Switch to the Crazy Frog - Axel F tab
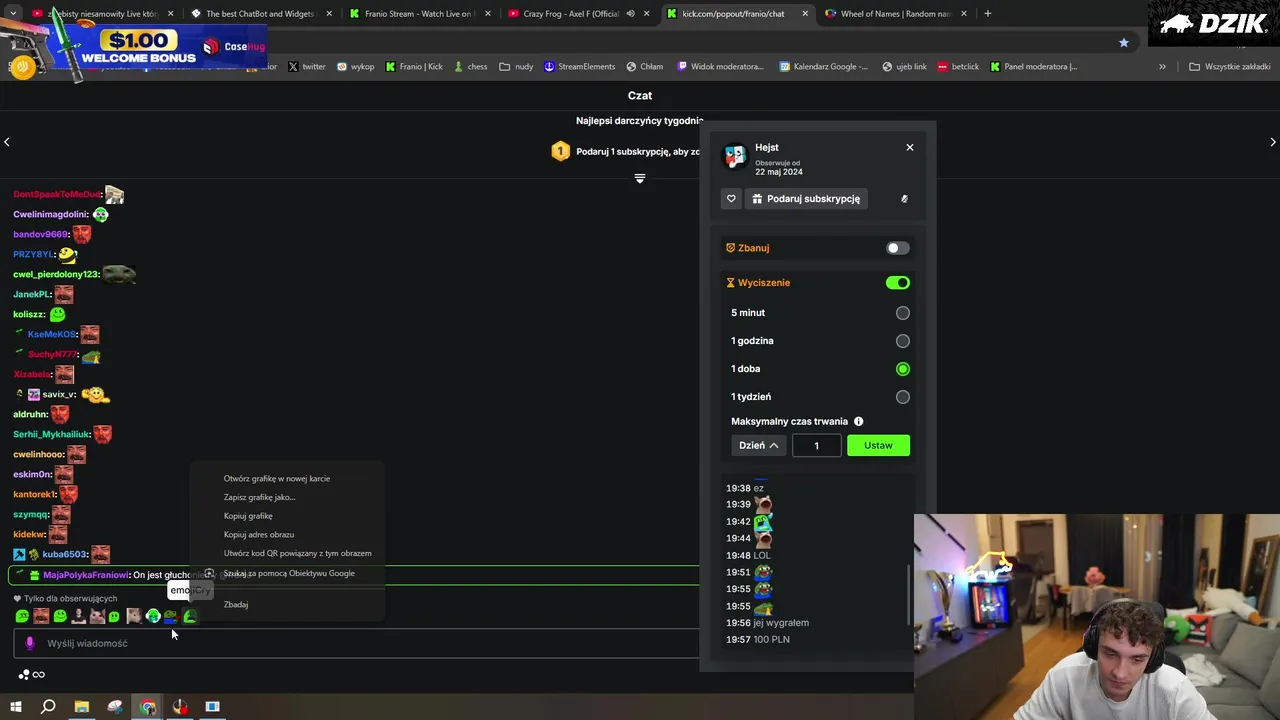 (570, 14)
